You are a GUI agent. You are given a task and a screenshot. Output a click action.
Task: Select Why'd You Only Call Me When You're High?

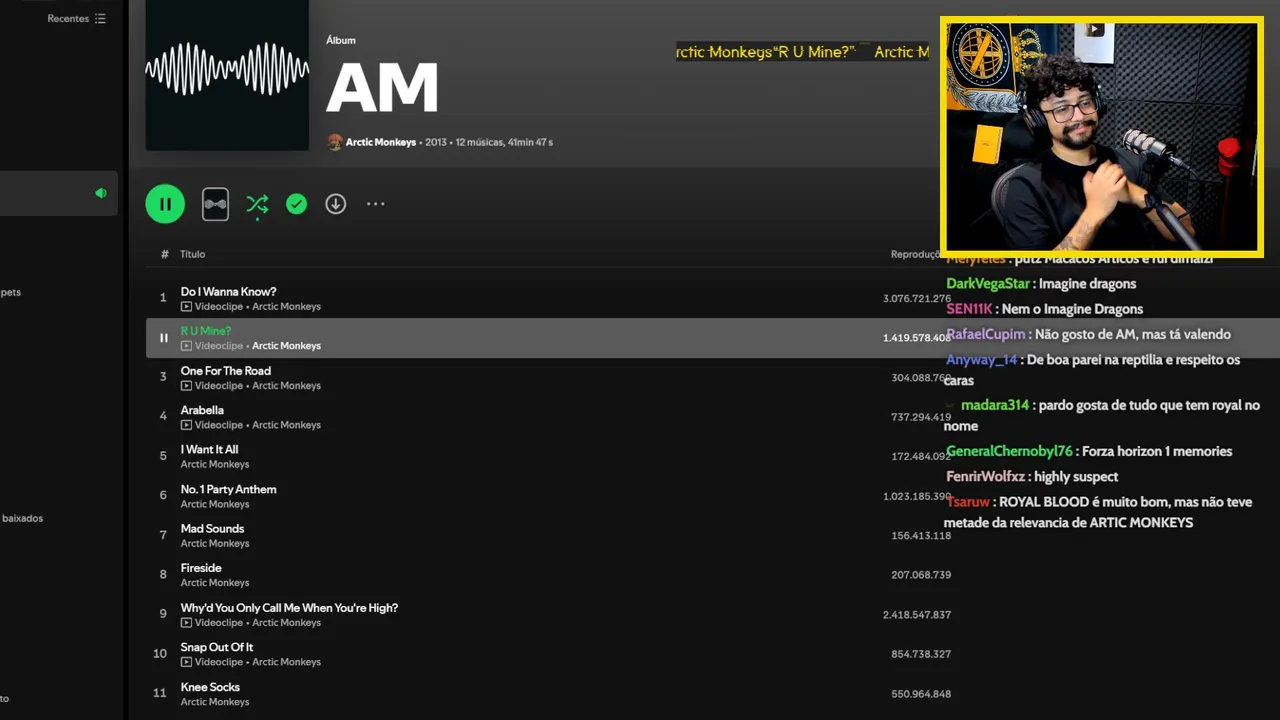click(289, 608)
